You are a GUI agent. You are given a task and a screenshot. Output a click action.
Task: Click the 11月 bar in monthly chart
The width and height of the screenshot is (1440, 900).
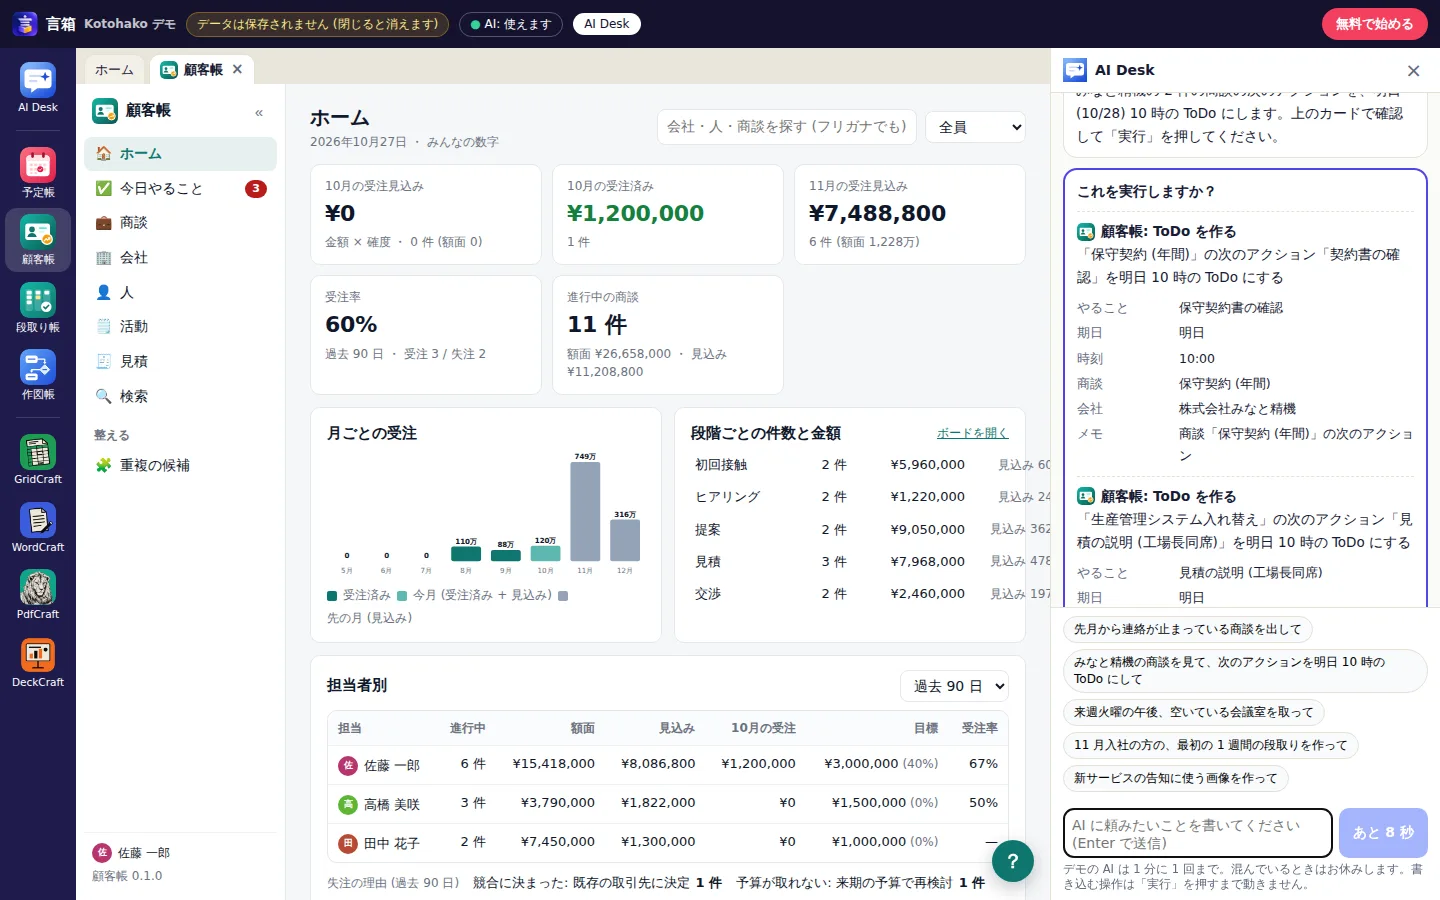(x=585, y=512)
